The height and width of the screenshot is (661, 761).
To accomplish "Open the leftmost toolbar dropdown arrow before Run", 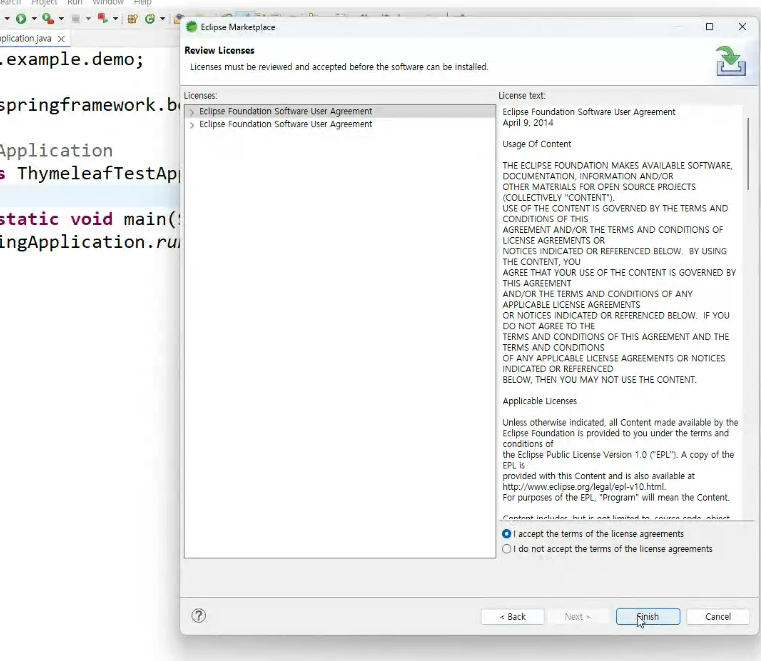I will pyautogui.click(x=7, y=19).
